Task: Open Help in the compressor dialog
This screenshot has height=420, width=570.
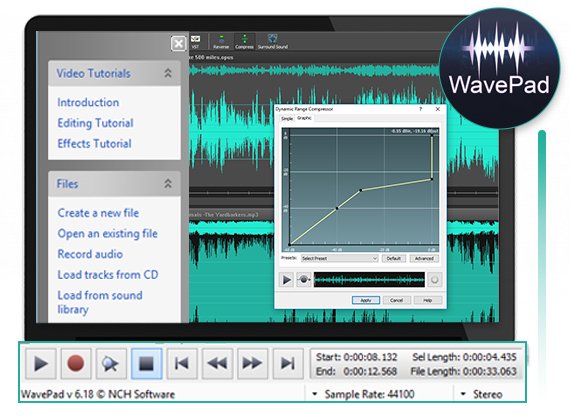Action: [x=428, y=300]
